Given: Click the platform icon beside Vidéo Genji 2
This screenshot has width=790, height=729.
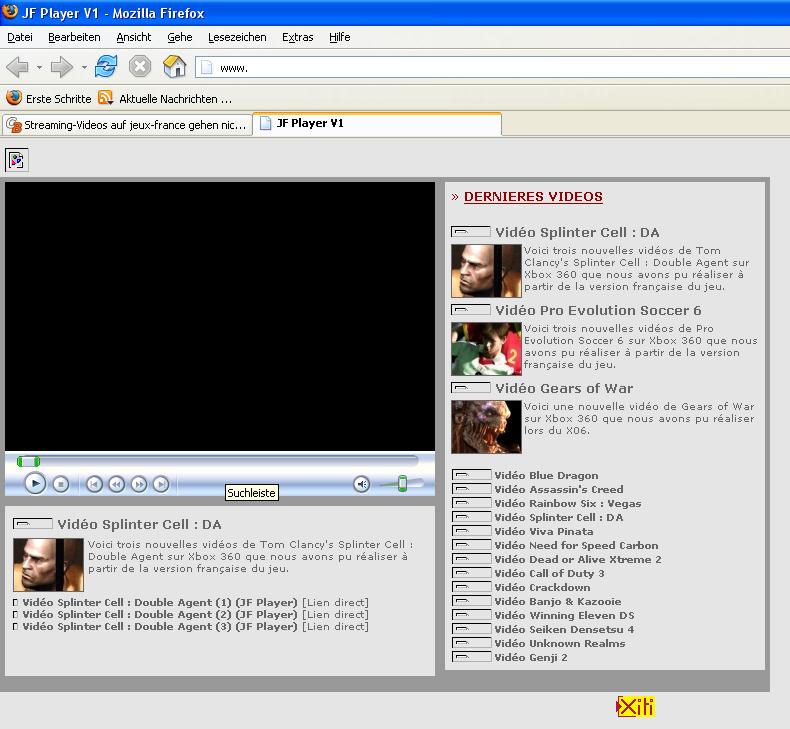Looking at the screenshot, I should click(x=472, y=656).
